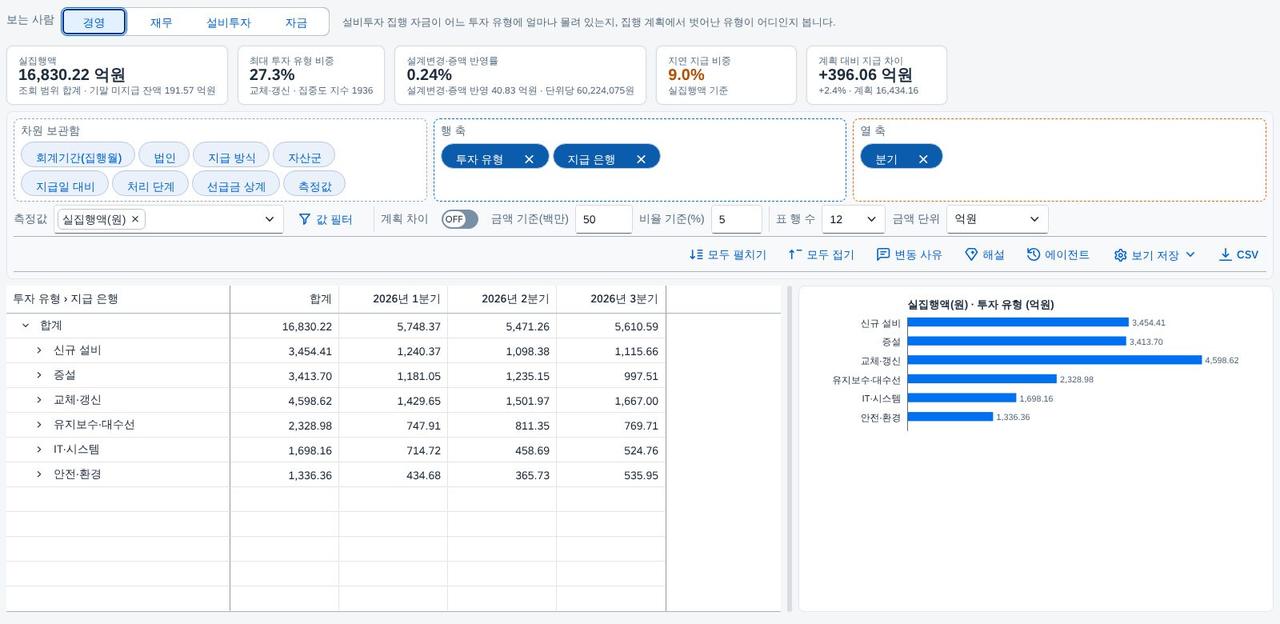
Task: Expand the 증설 row
Action: (x=39, y=376)
